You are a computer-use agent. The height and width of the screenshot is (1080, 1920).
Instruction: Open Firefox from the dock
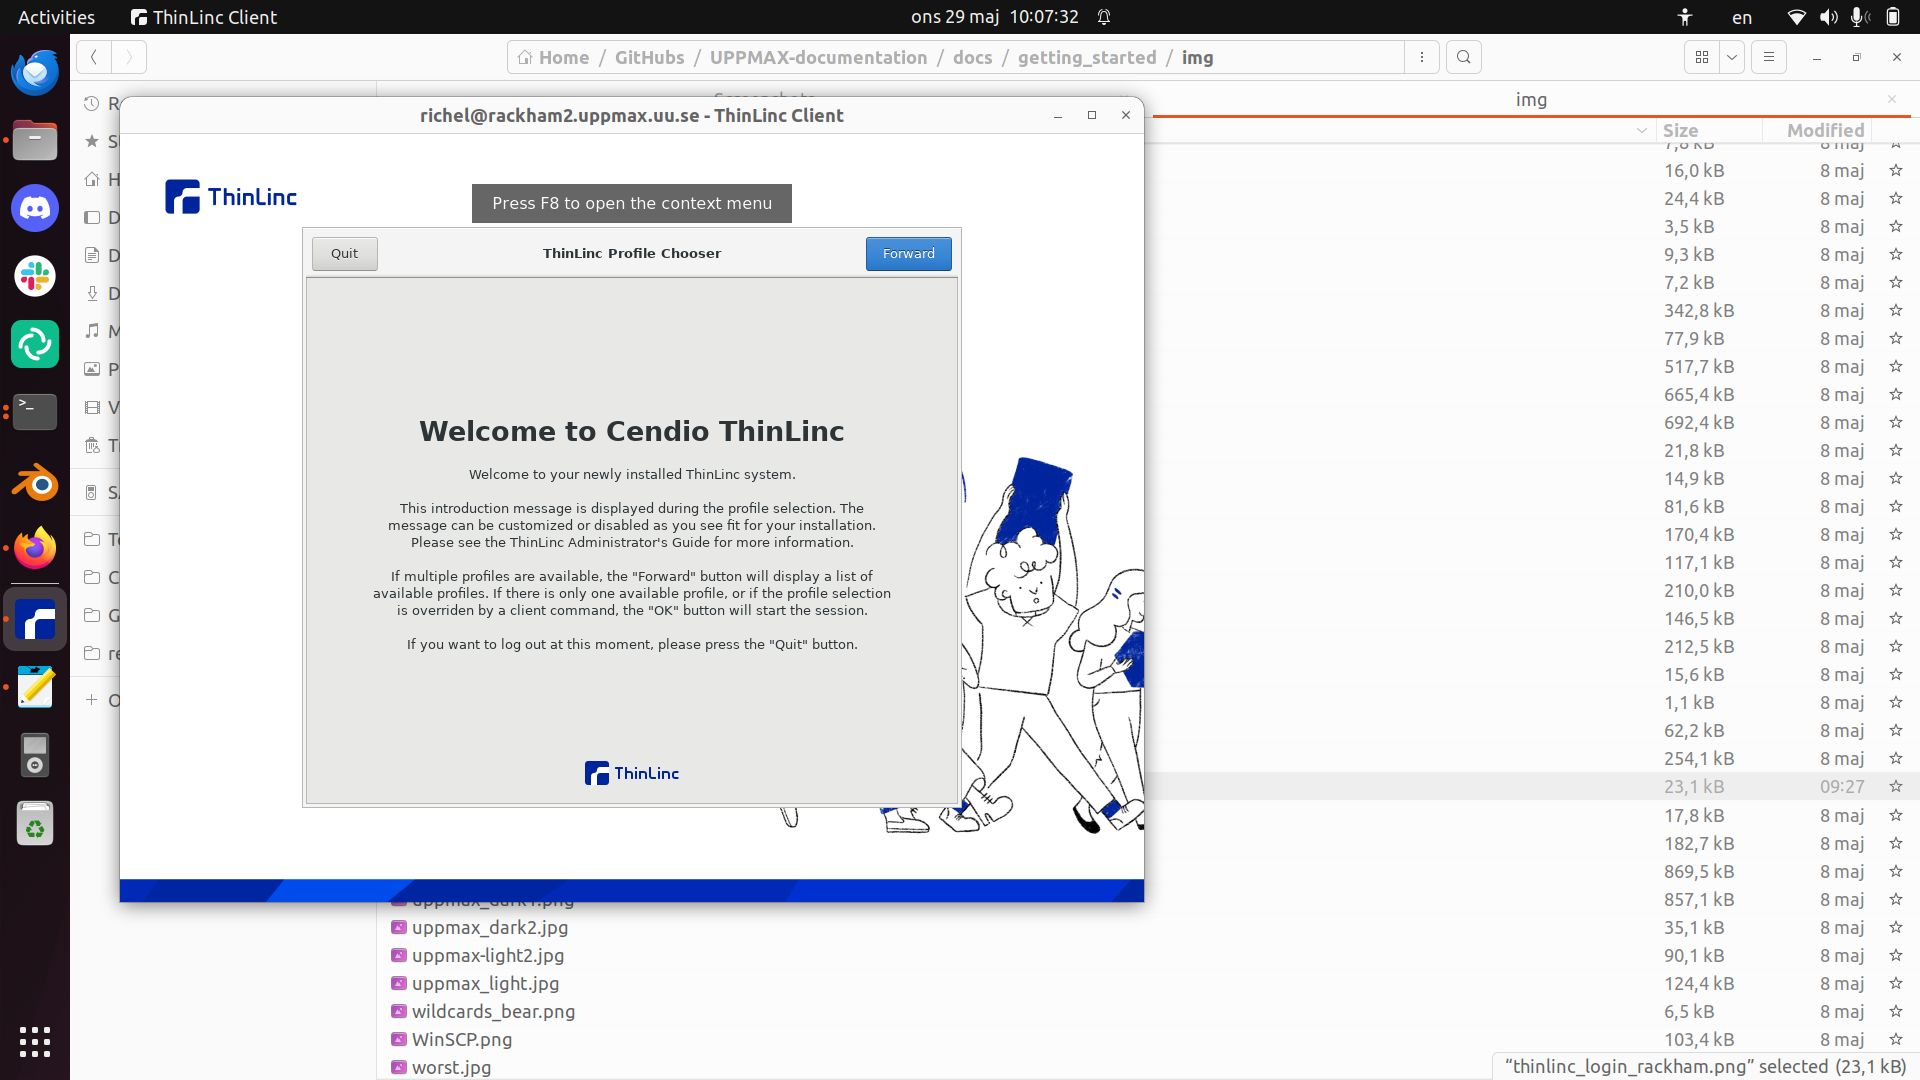click(x=35, y=549)
